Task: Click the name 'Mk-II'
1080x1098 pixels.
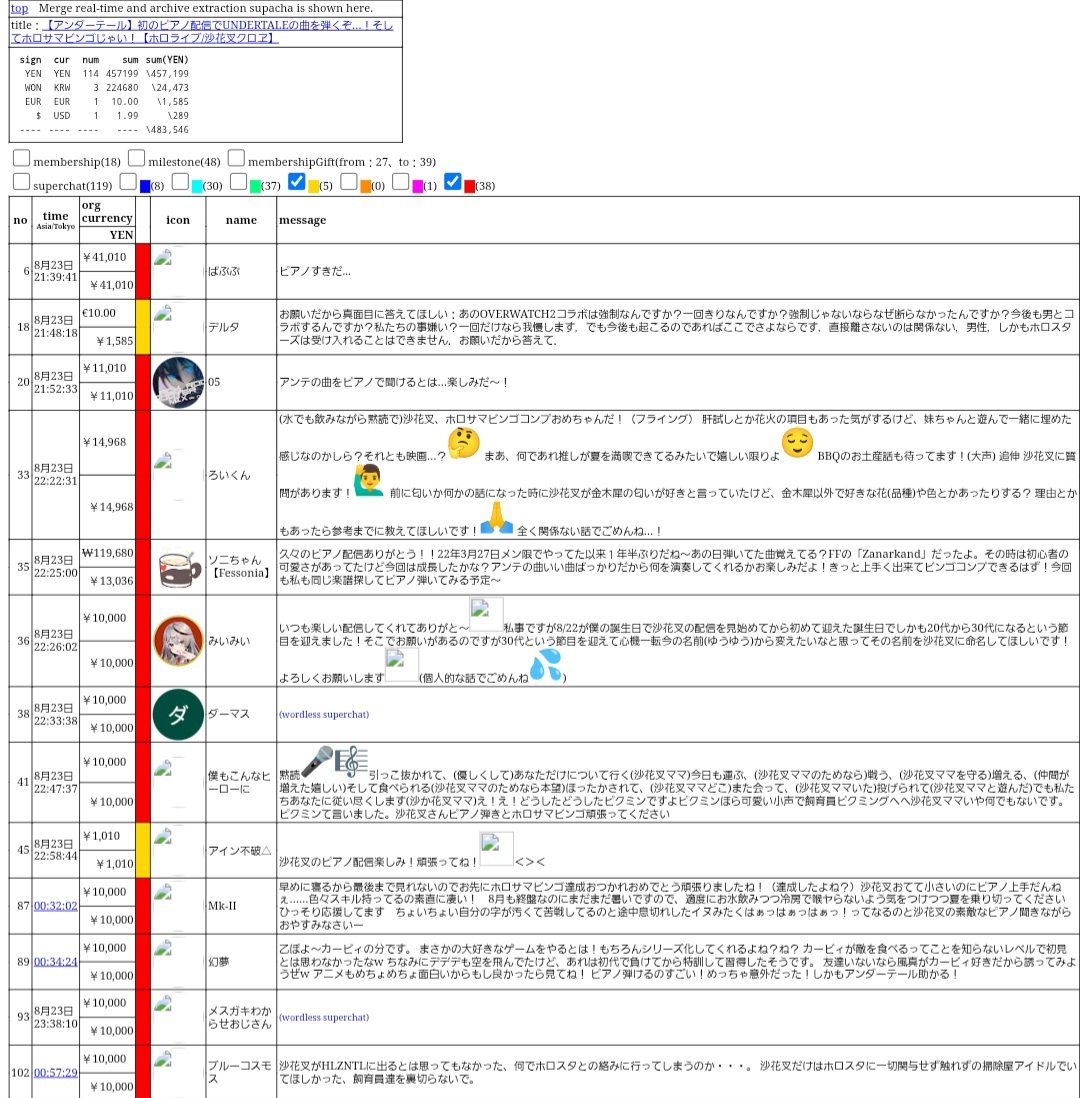Action: 222,905
